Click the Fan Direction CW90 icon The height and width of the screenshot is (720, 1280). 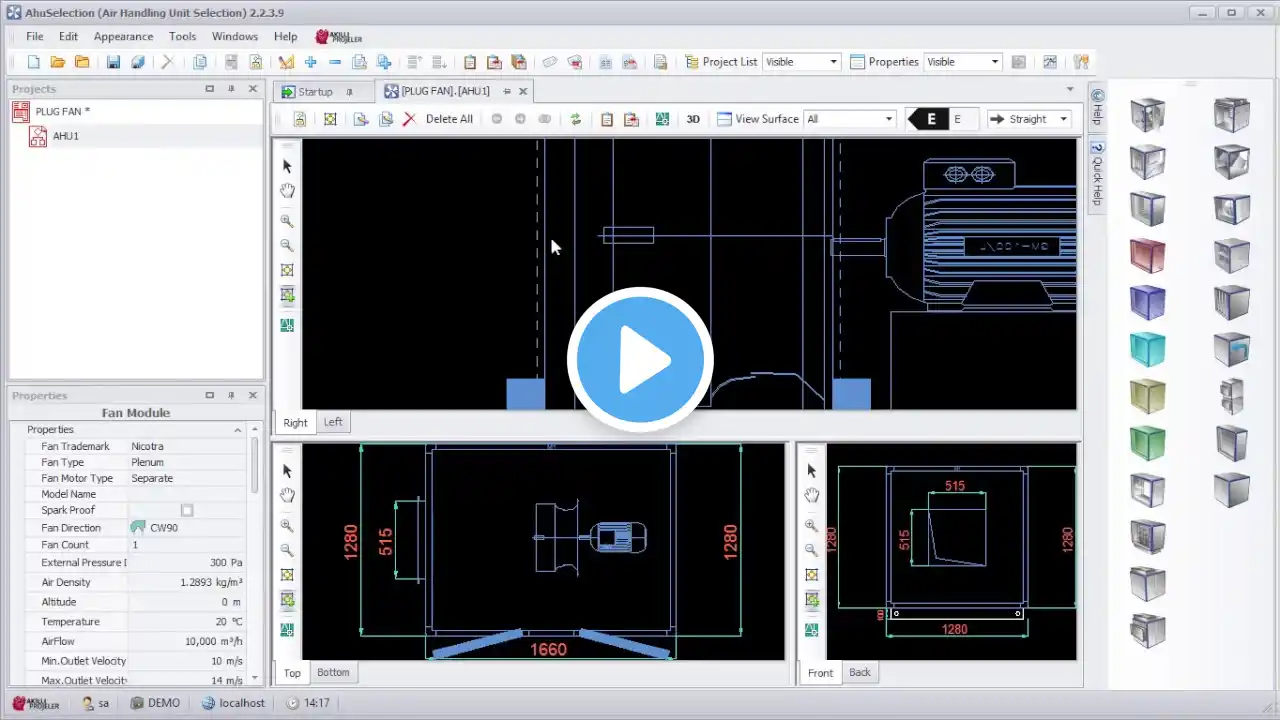pos(138,527)
